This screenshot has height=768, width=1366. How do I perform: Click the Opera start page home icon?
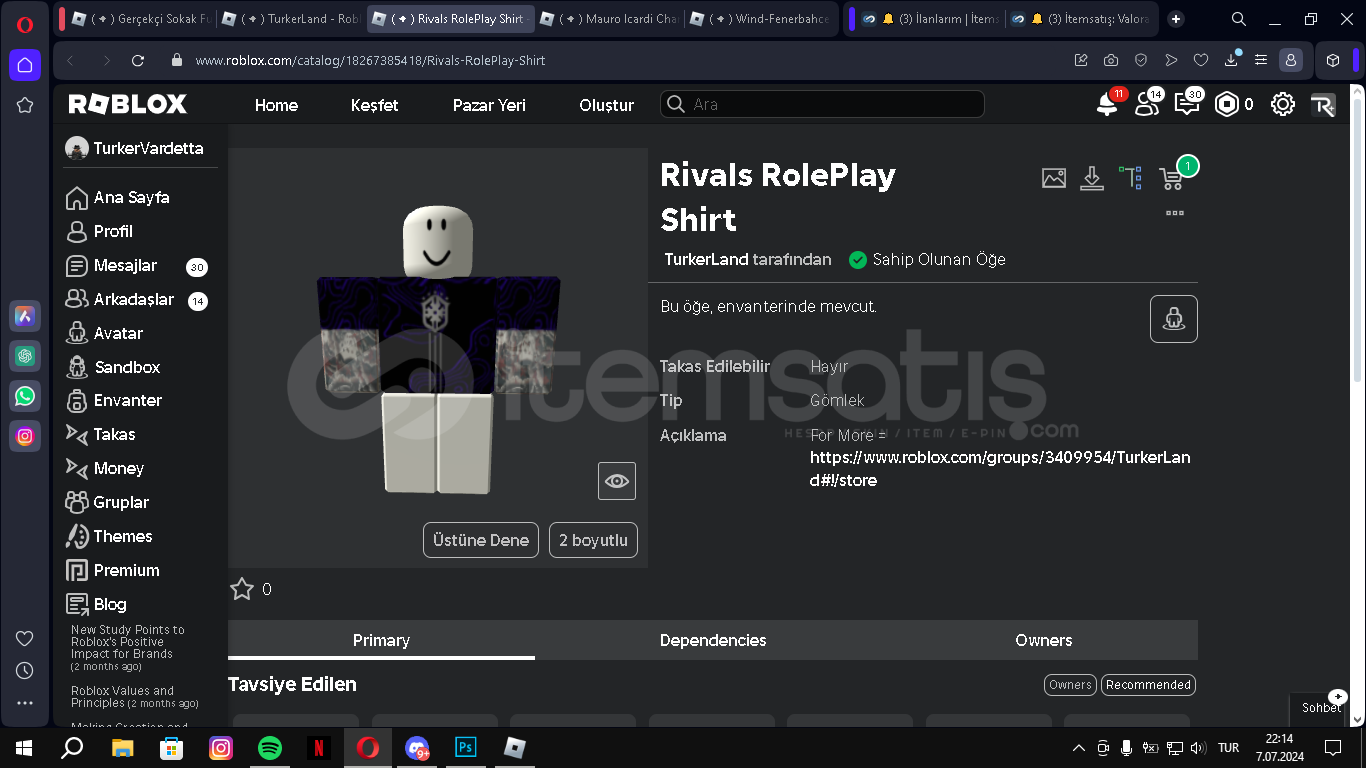[25, 65]
